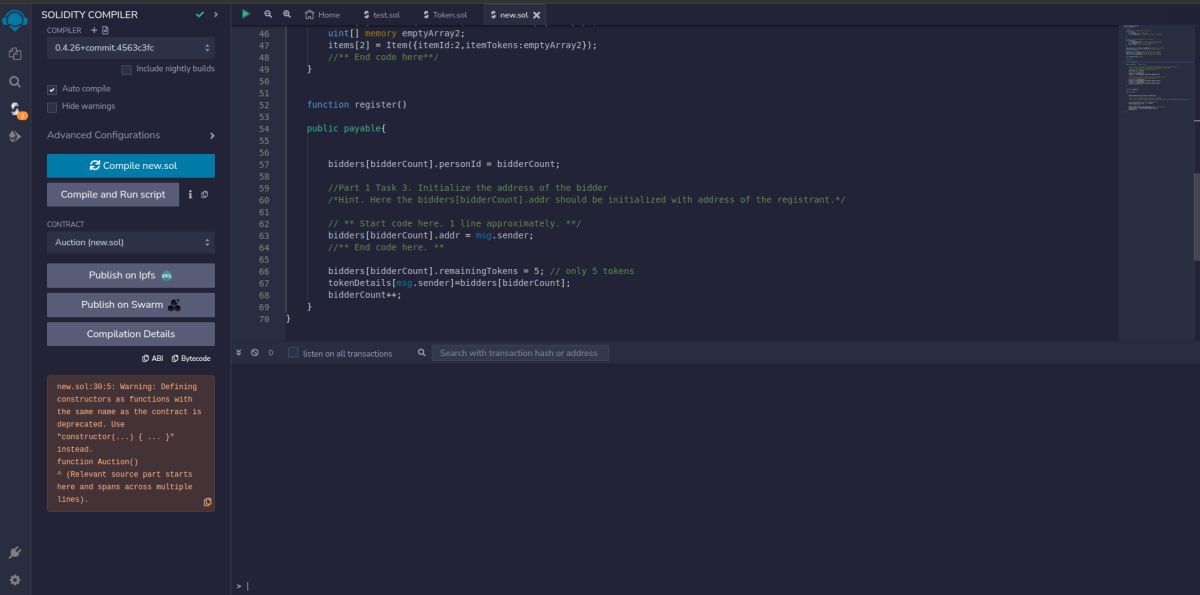Copy the warning message via its copy icon
1200x595 pixels.
click(207, 502)
